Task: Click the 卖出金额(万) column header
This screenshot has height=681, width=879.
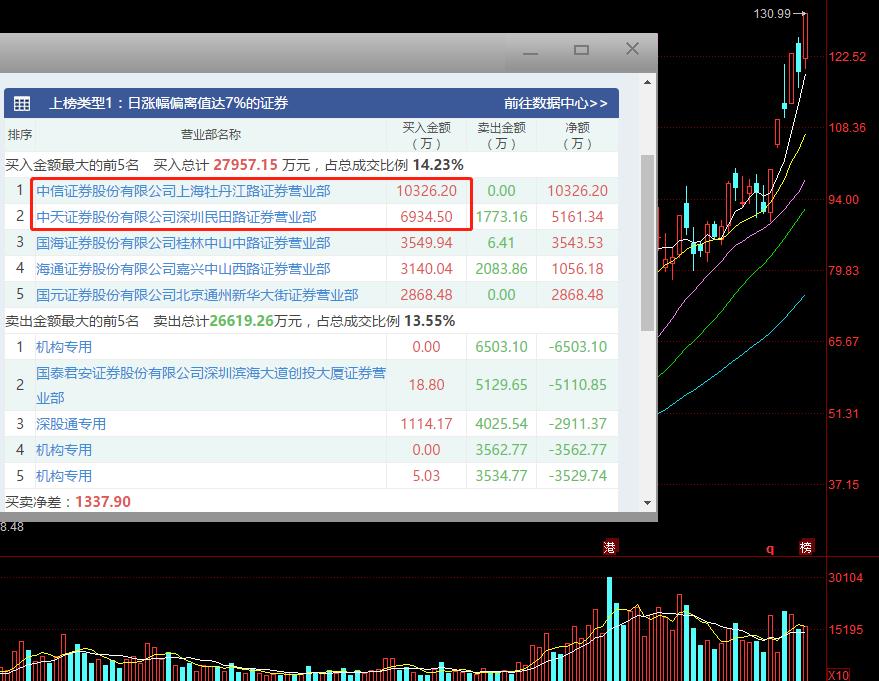Action: [x=502, y=136]
